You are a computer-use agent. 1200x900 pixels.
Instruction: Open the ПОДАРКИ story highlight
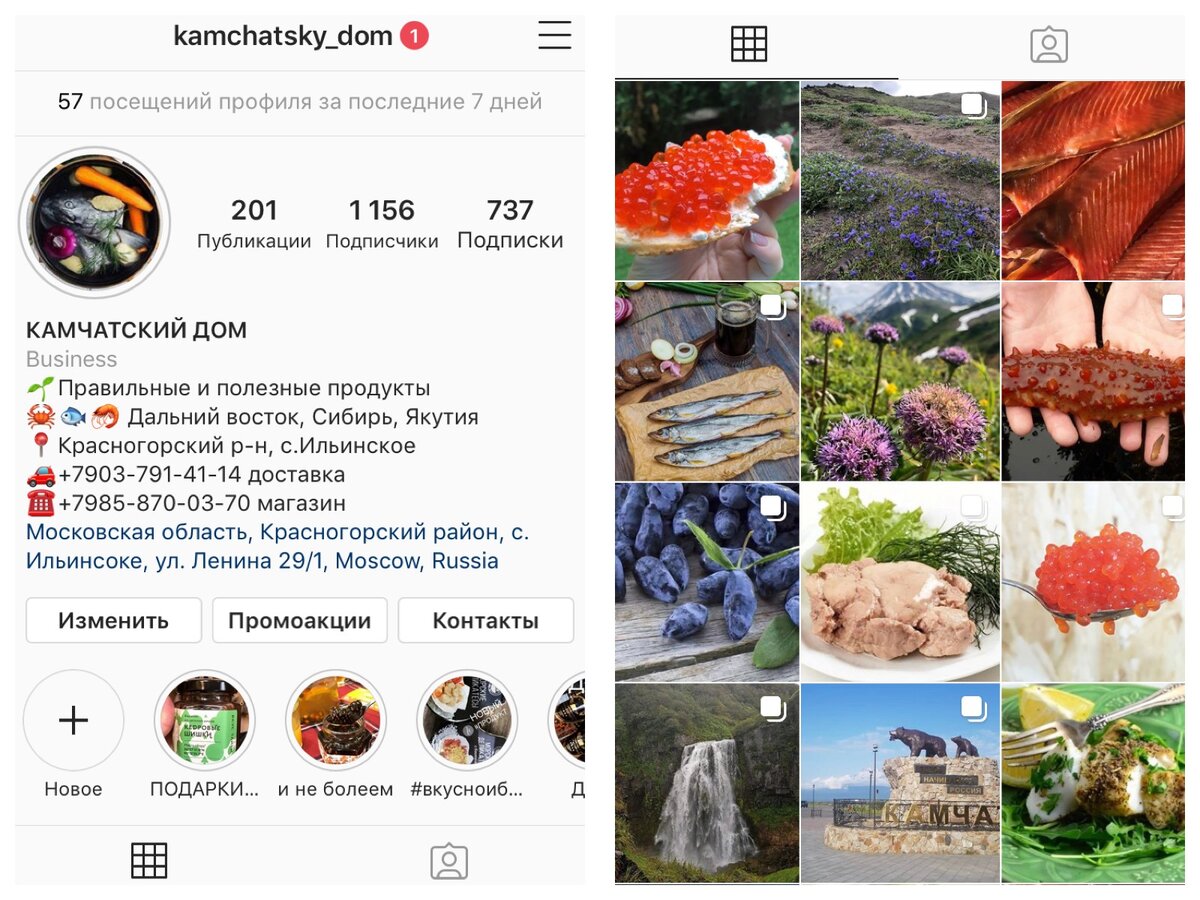205,720
